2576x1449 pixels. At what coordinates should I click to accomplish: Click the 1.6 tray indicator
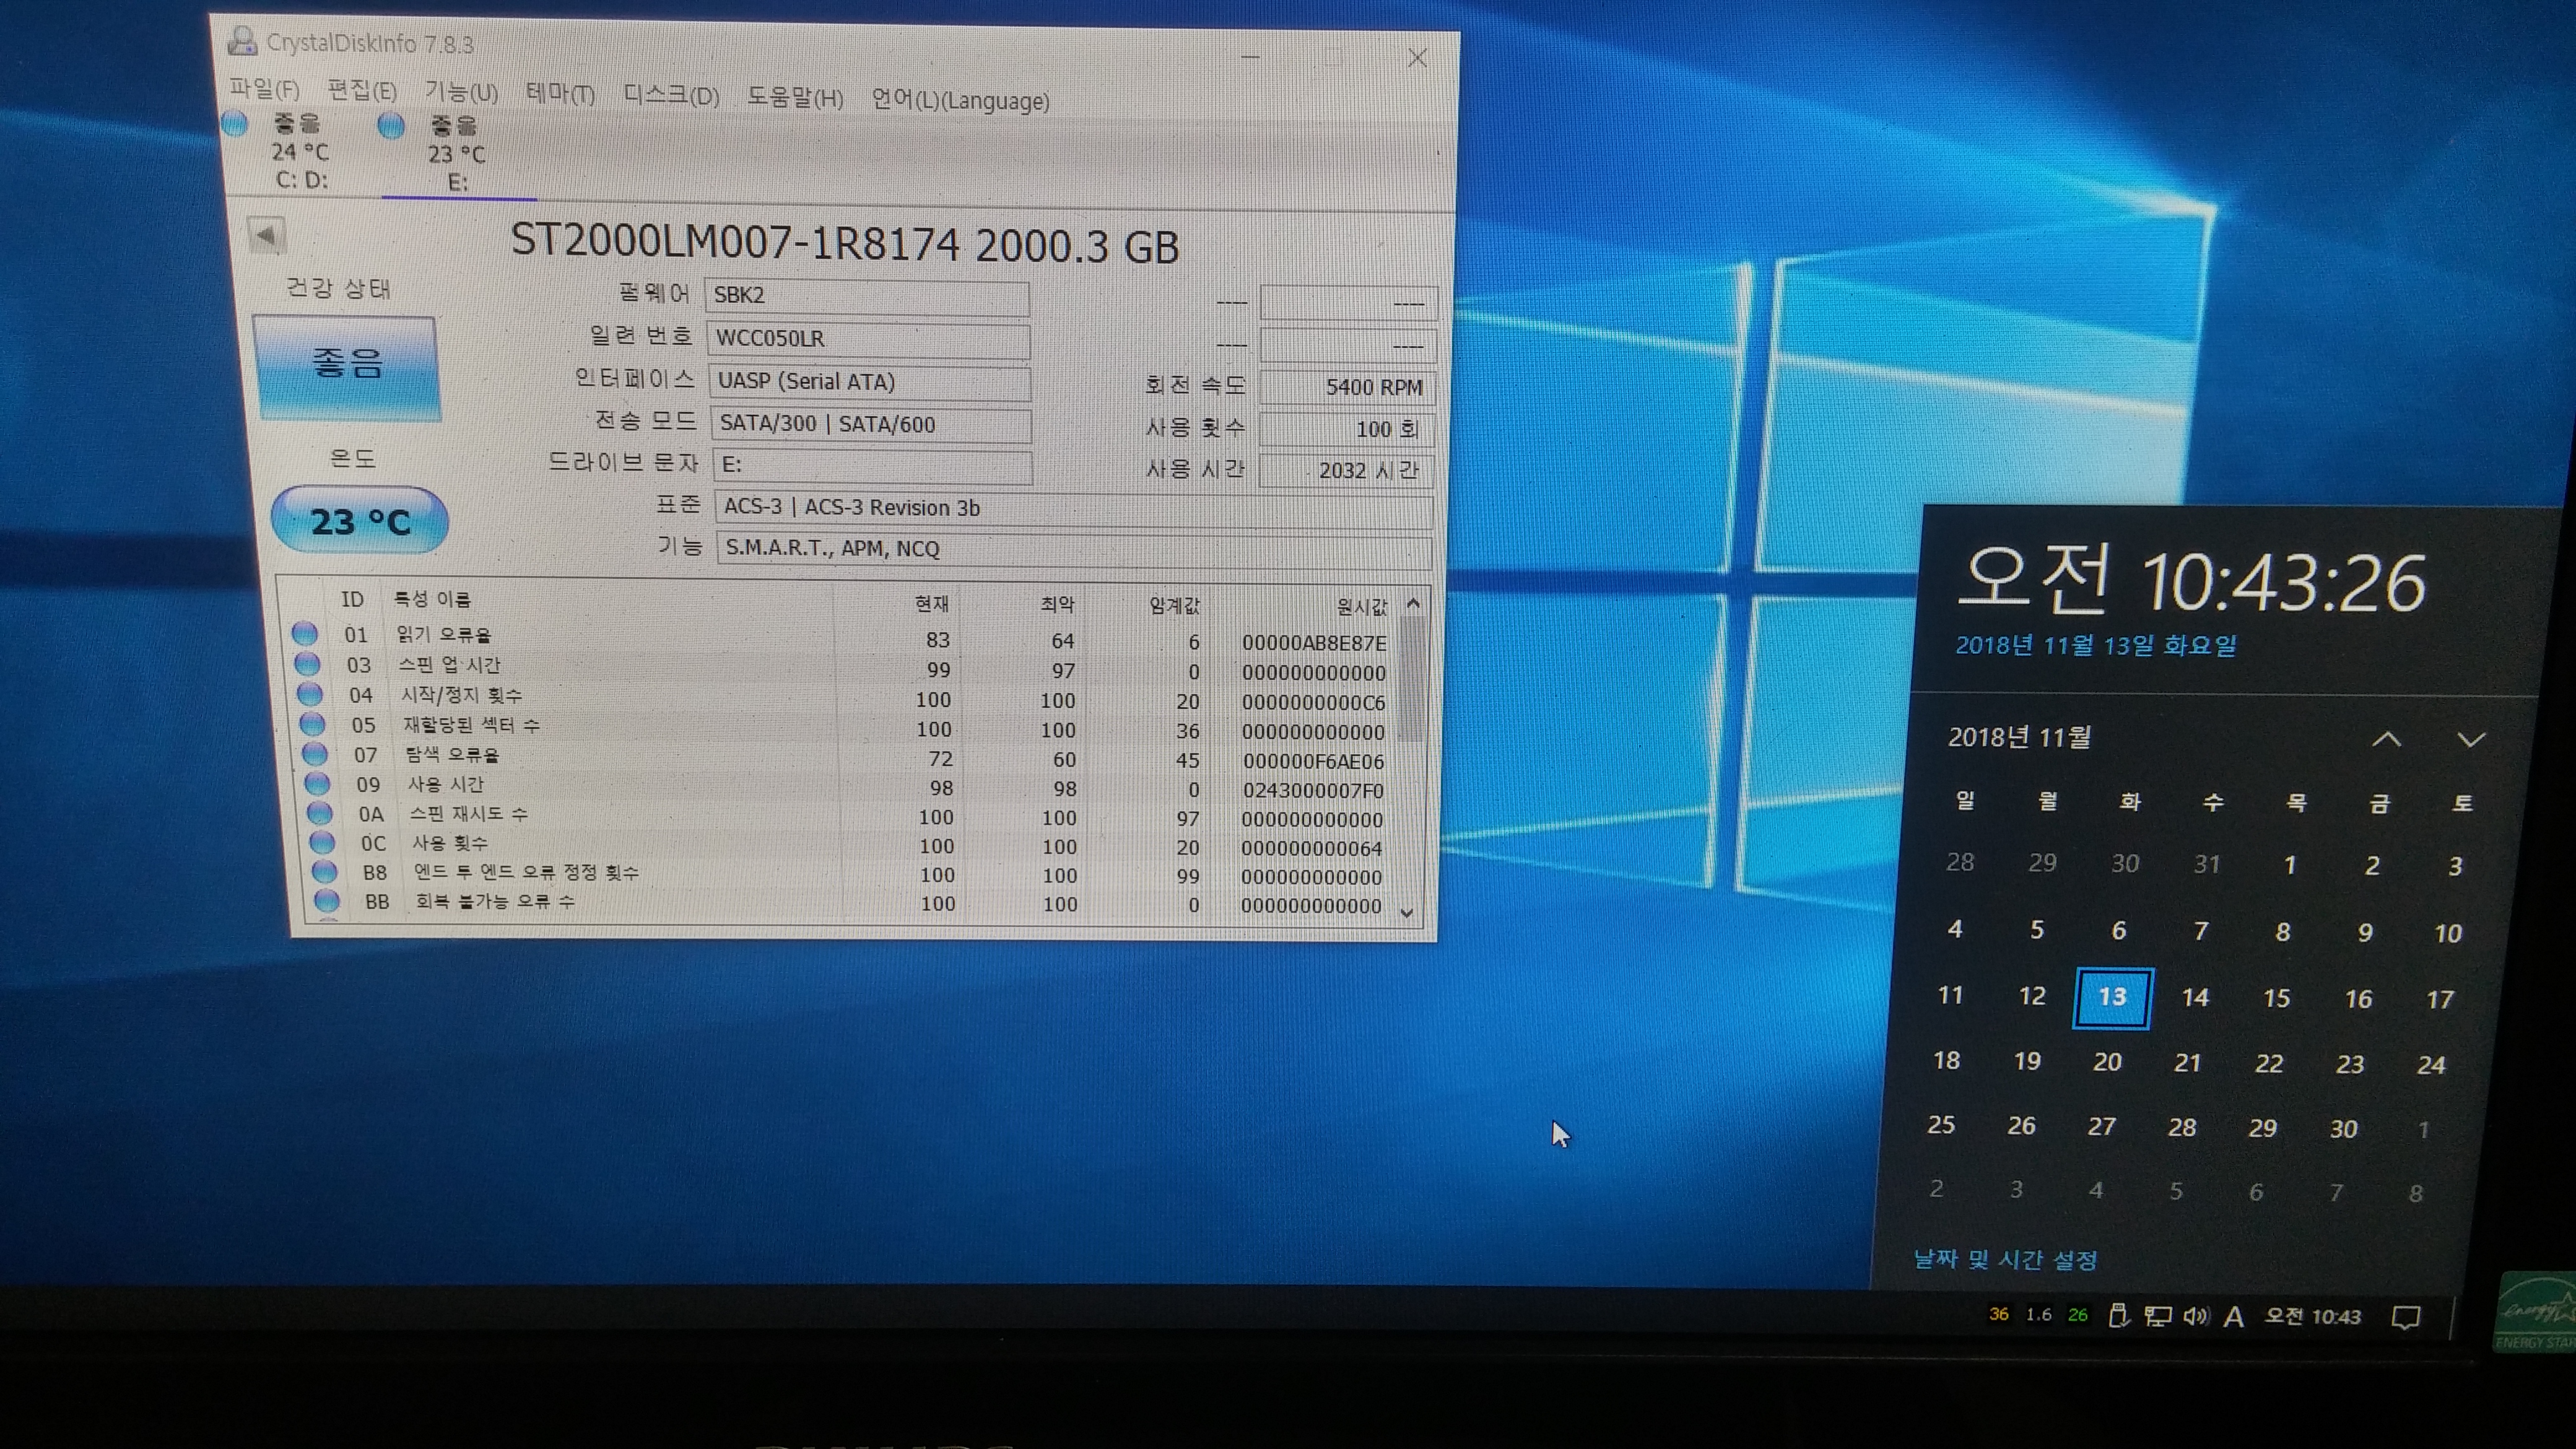click(2038, 1314)
